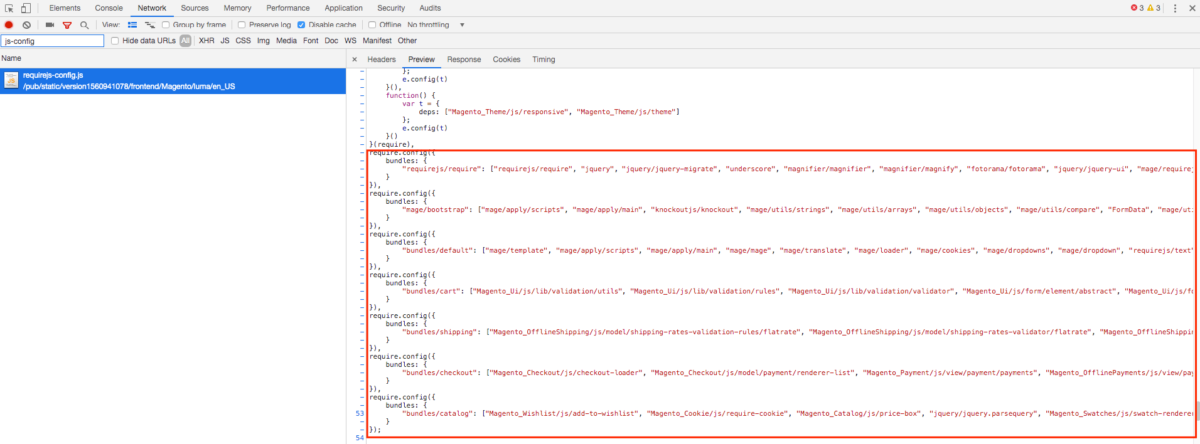
Task: Check the Hide data URLs option
Action: 115,41
